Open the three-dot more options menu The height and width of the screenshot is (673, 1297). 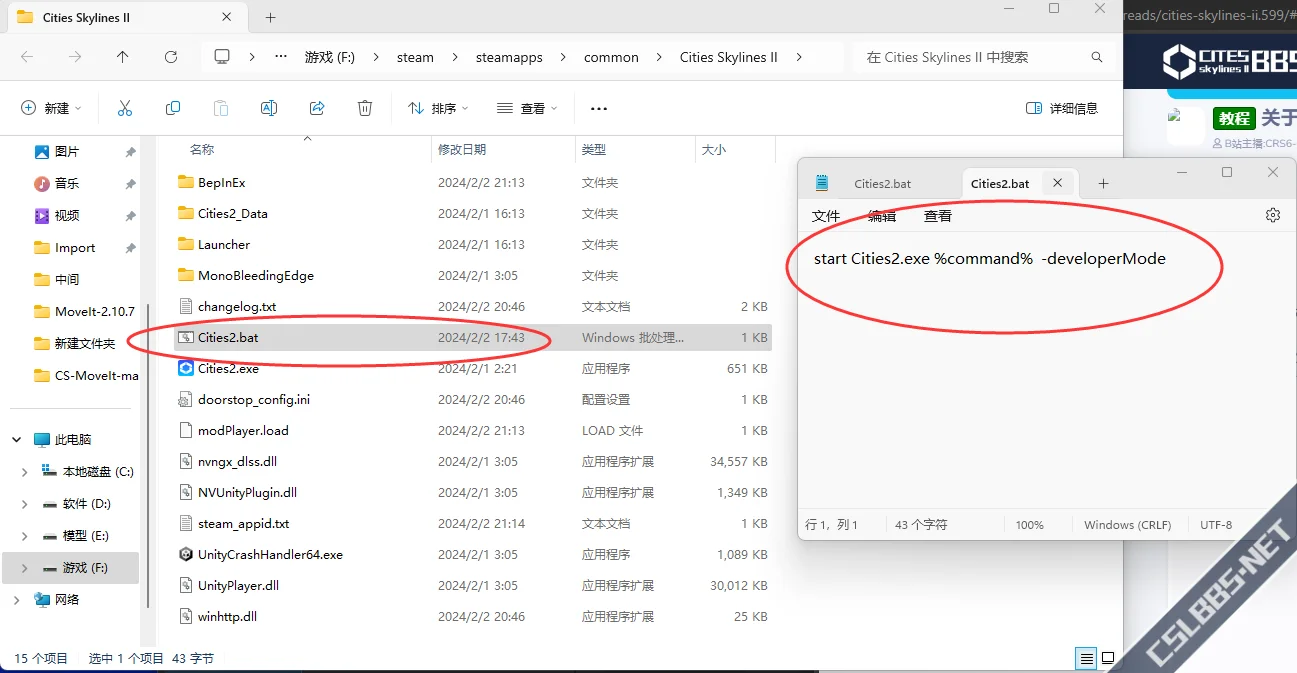599,108
